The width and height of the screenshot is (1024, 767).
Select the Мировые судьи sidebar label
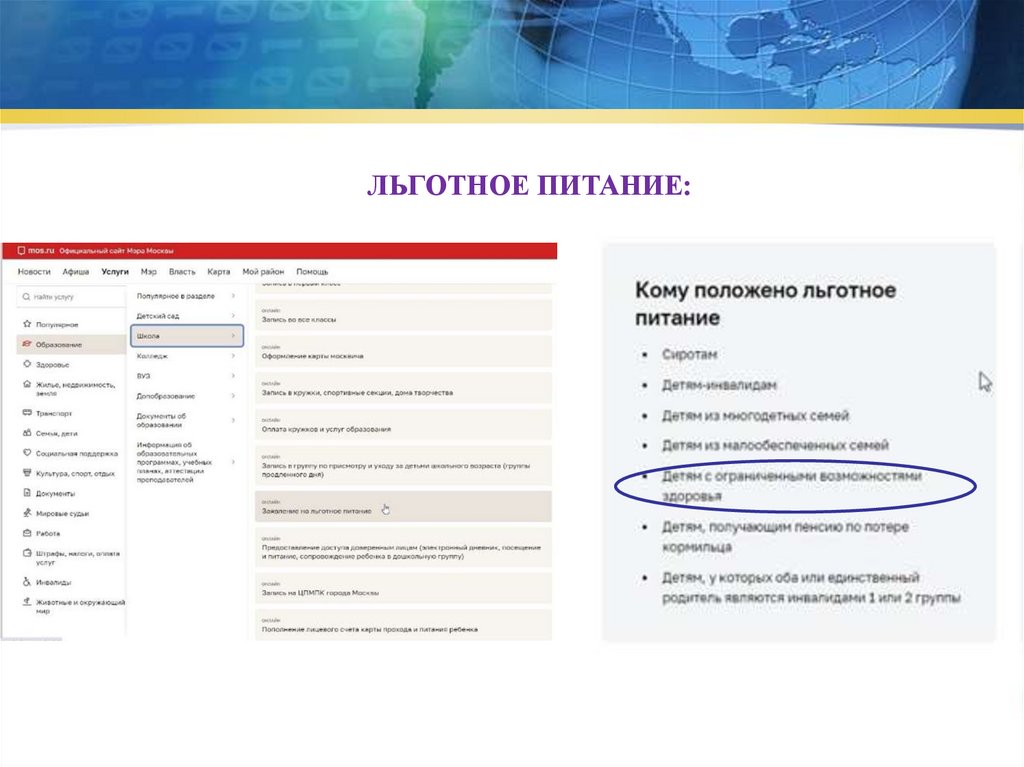point(62,514)
